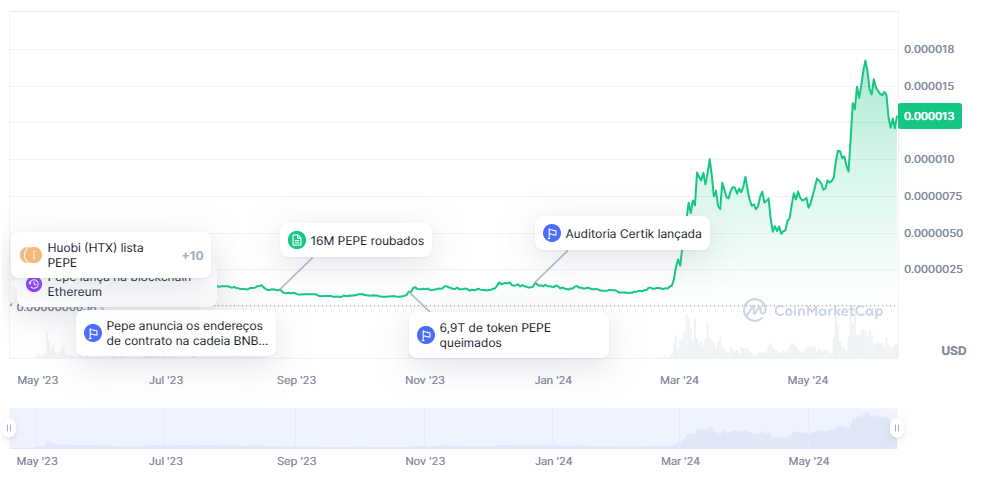
Task: Click the purple clock icon on Ethereum launch card
Action: click(x=34, y=284)
